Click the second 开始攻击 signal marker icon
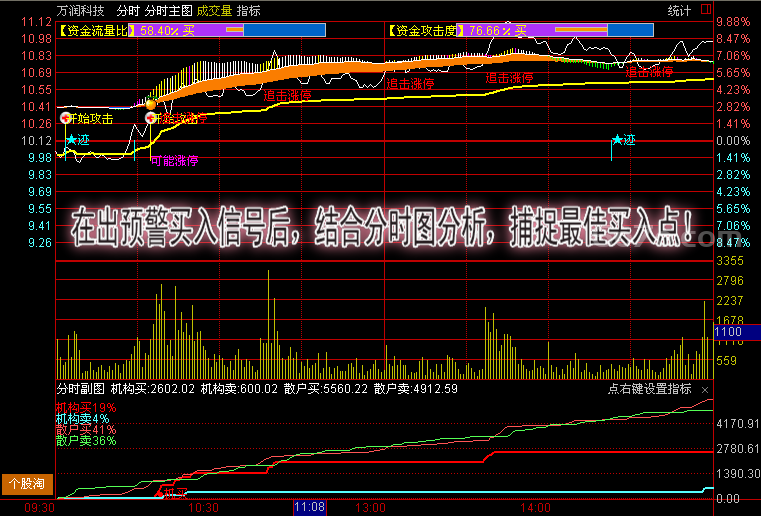This screenshot has width=761, height=516. (151, 117)
